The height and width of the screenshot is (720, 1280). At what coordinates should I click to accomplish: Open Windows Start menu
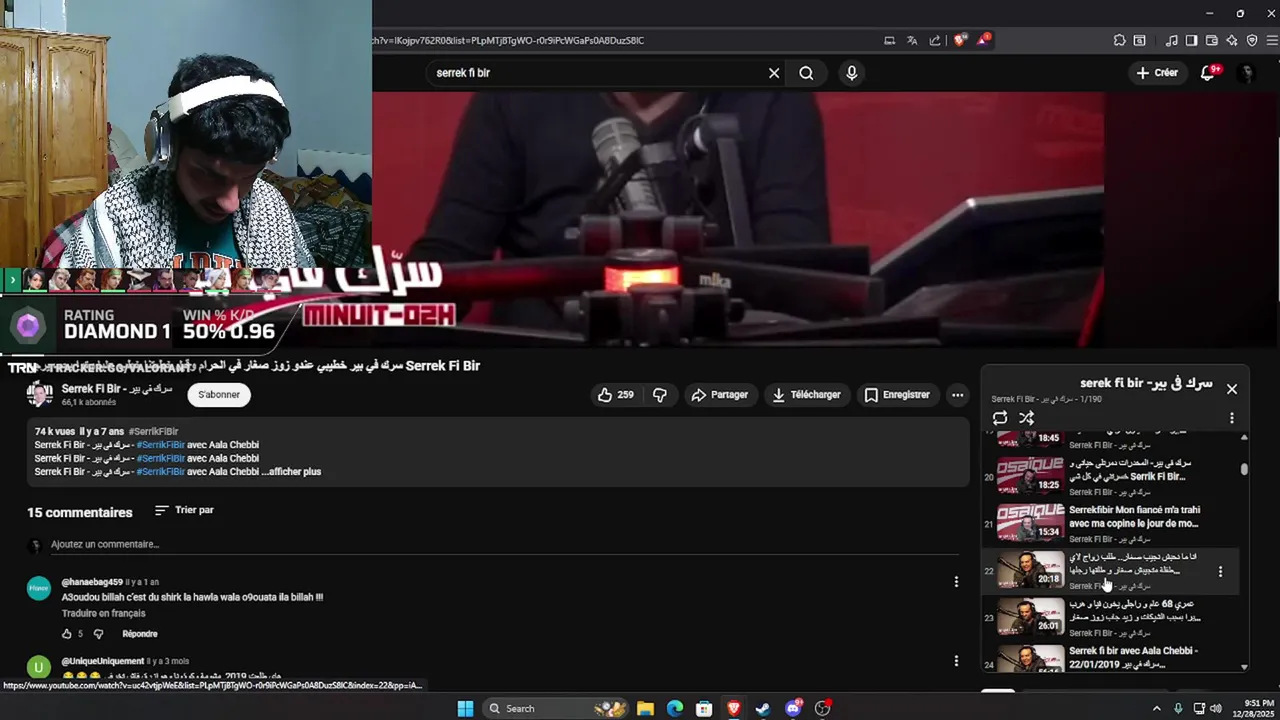465,708
